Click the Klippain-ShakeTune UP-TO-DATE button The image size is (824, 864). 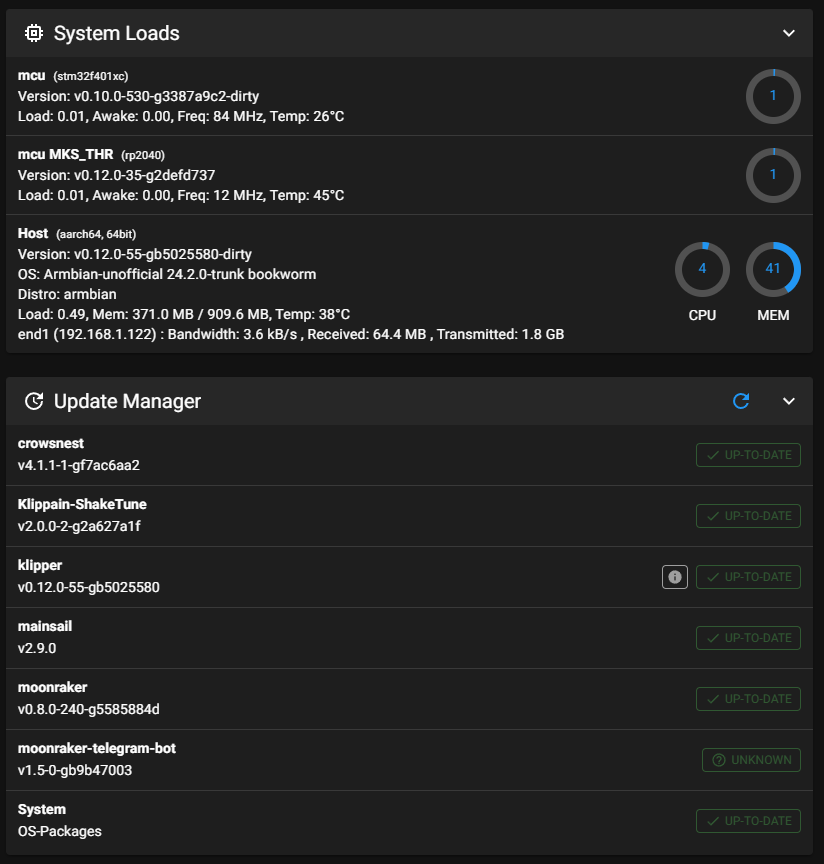click(748, 516)
